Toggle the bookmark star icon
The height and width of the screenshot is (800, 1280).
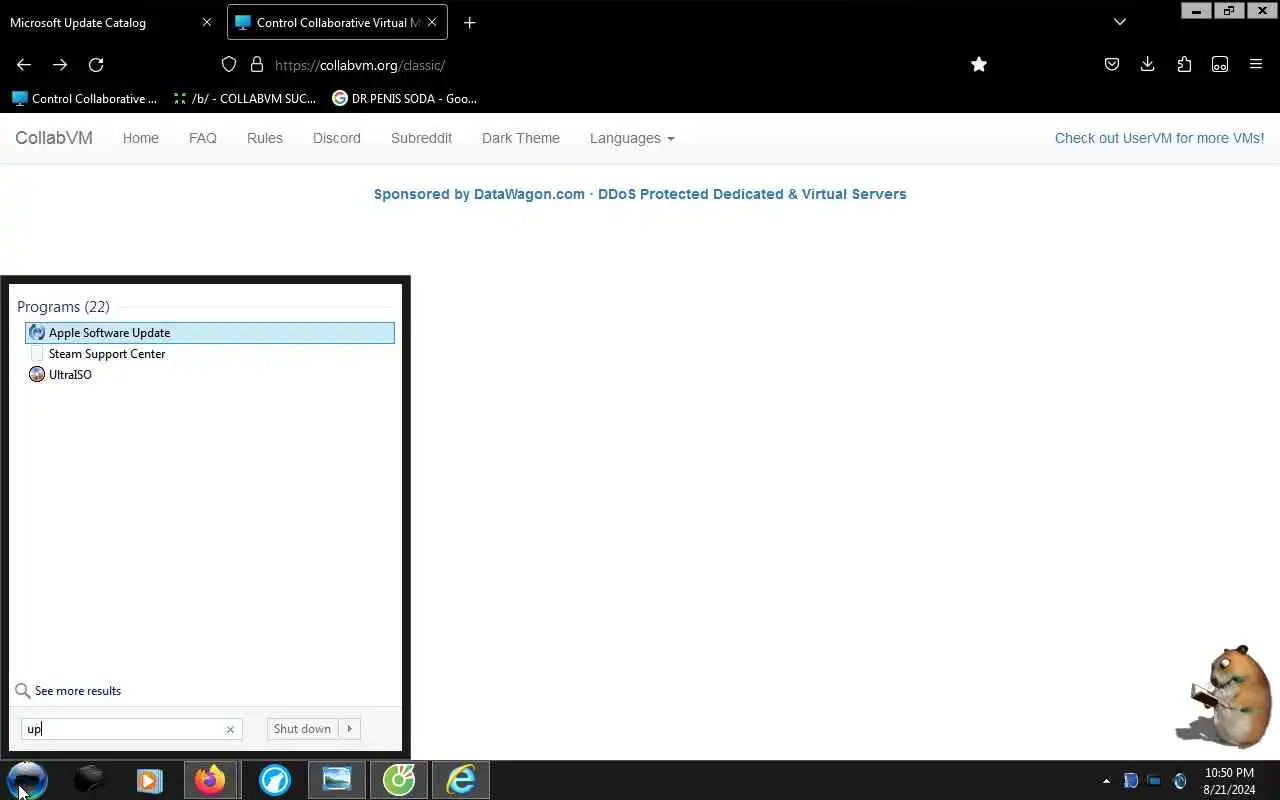979,64
